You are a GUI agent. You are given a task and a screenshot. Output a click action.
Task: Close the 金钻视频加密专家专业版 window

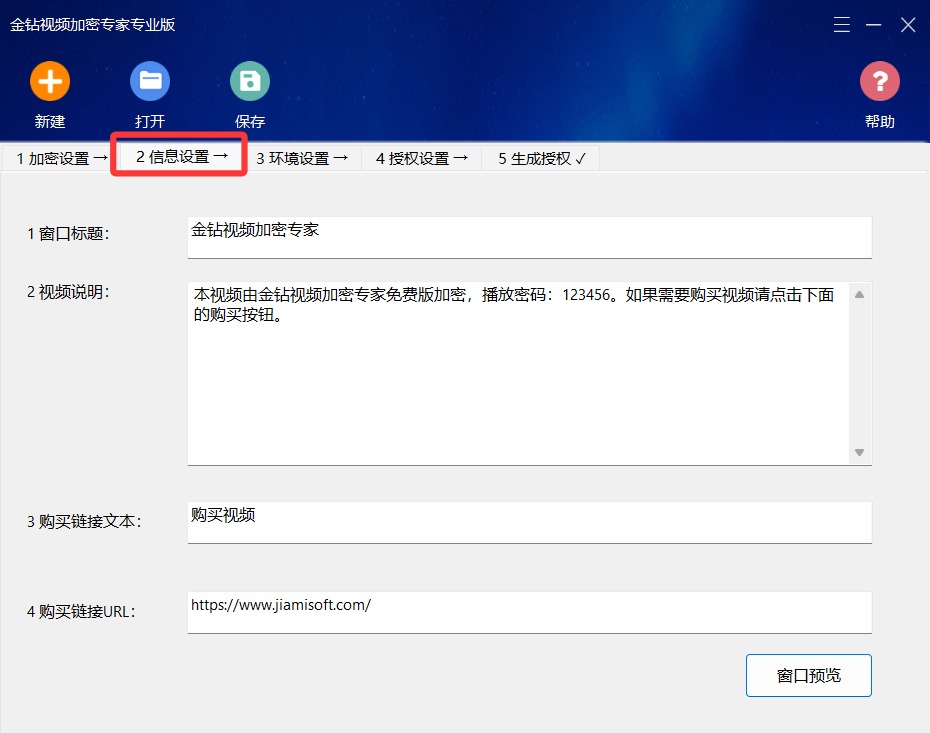coord(908,25)
